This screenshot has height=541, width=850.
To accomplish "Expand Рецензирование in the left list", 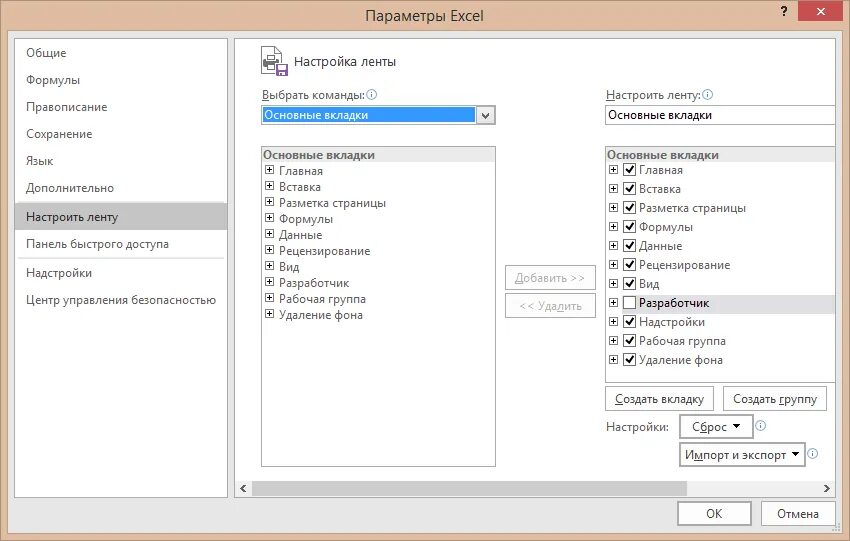I will (x=269, y=250).
